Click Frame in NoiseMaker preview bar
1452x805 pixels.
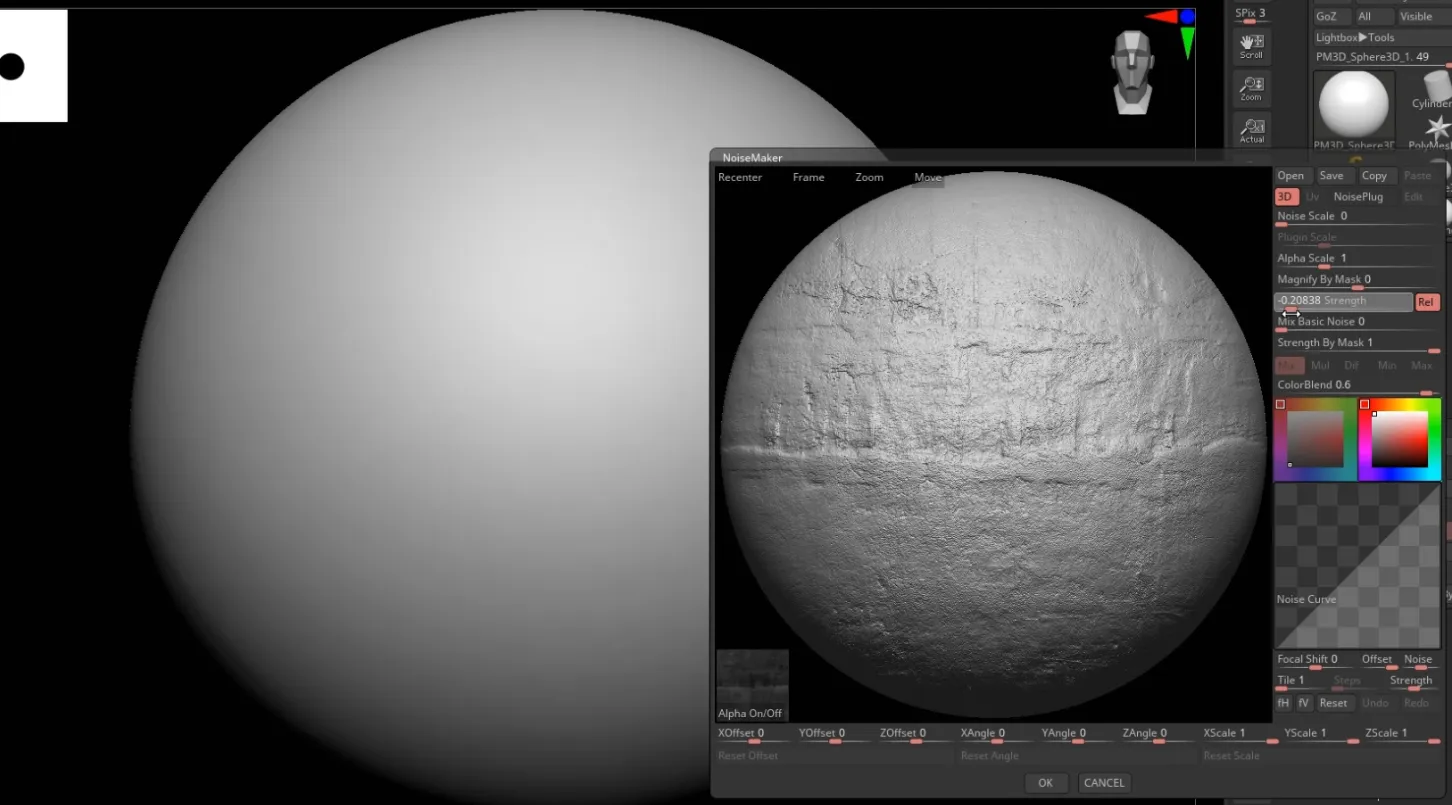tap(808, 177)
